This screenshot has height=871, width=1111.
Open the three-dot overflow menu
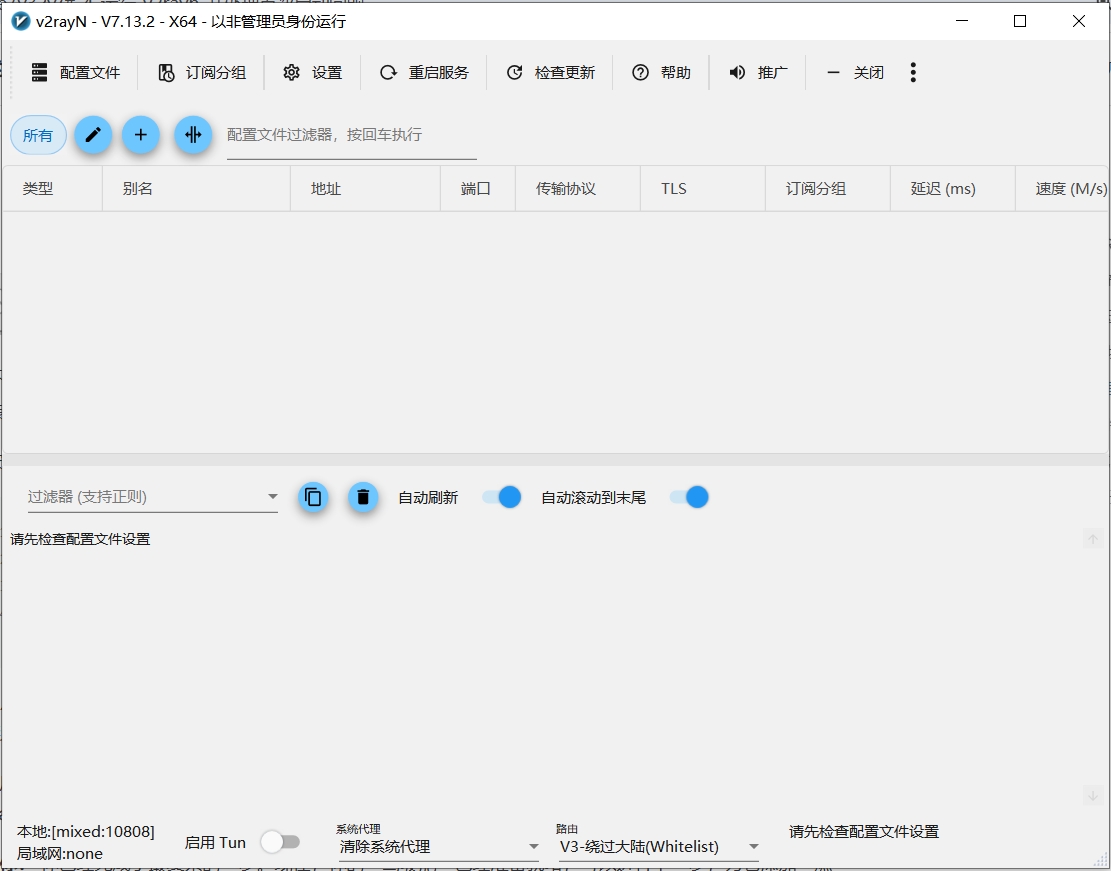(913, 71)
